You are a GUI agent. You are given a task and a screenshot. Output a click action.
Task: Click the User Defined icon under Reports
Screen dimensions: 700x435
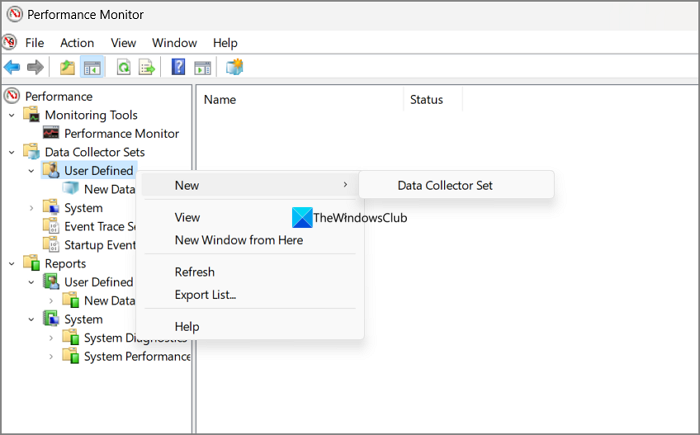point(51,281)
